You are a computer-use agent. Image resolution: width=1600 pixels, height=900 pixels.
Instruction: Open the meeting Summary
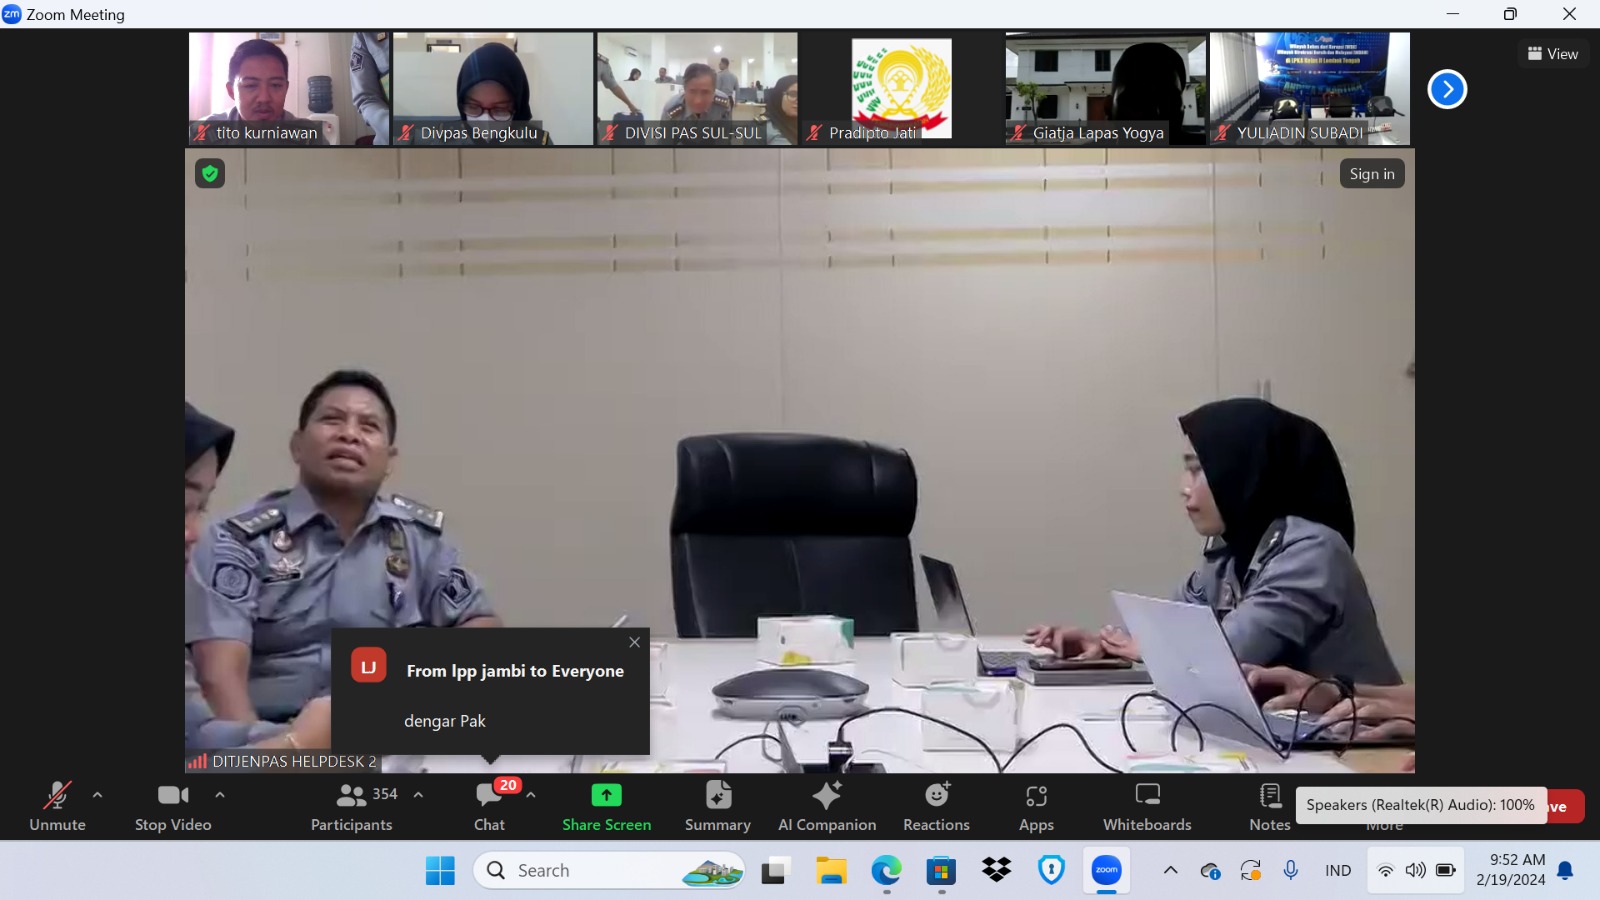point(717,806)
